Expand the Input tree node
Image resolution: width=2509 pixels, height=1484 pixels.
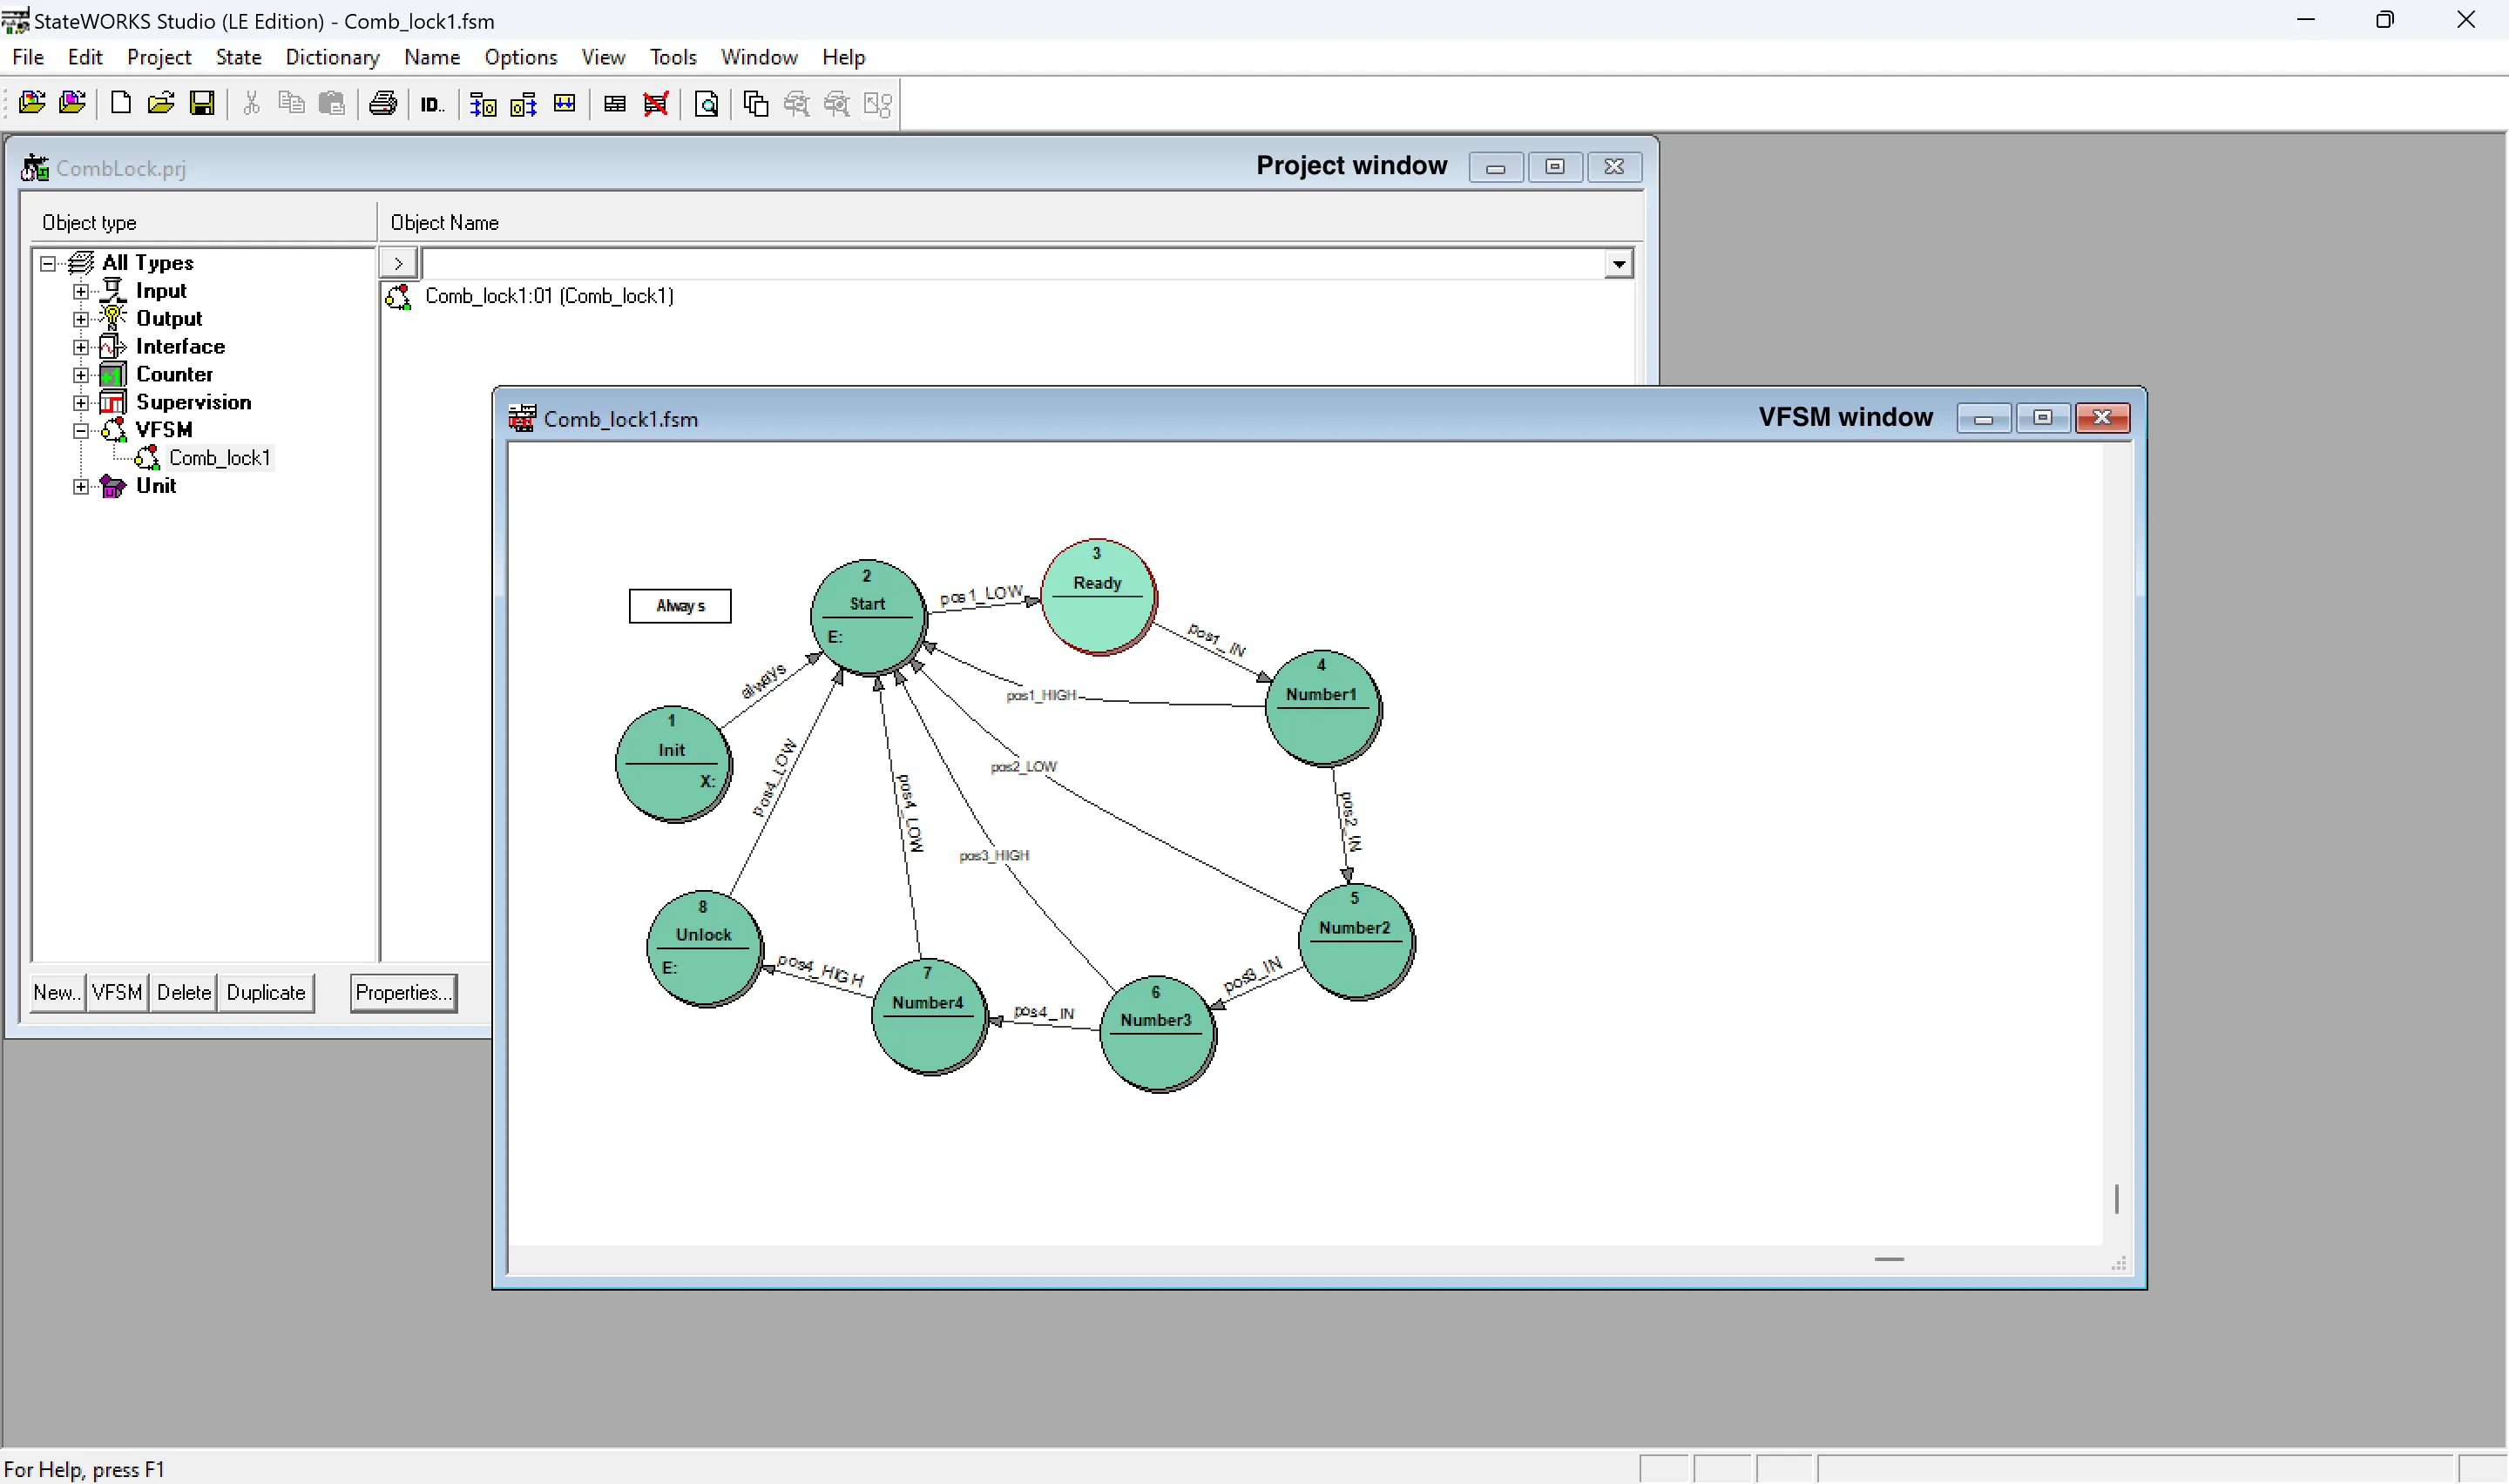(81, 291)
